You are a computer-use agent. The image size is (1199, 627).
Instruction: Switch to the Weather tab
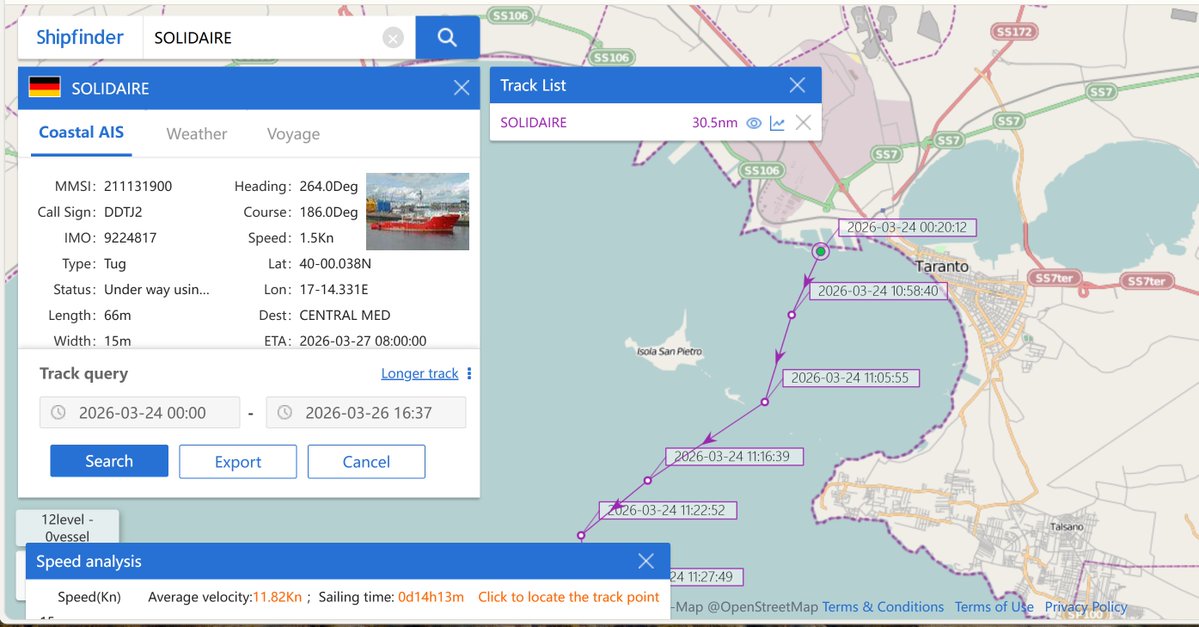pyautogui.click(x=196, y=133)
